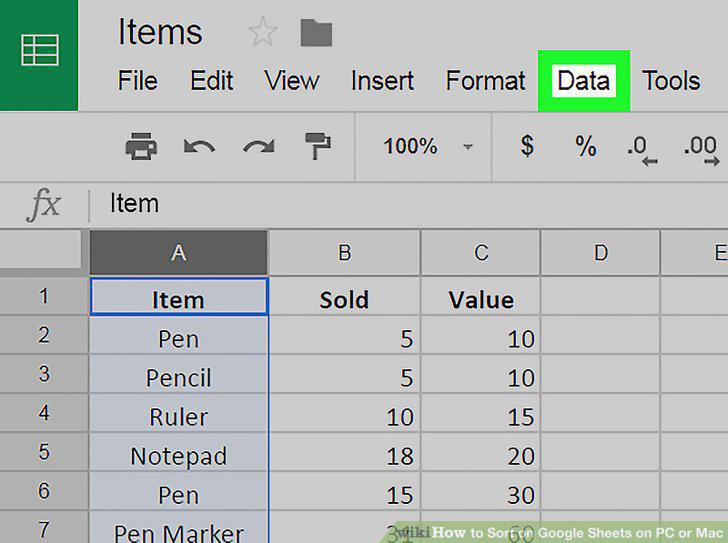Open the View menu
728x543 pixels.
point(292,80)
